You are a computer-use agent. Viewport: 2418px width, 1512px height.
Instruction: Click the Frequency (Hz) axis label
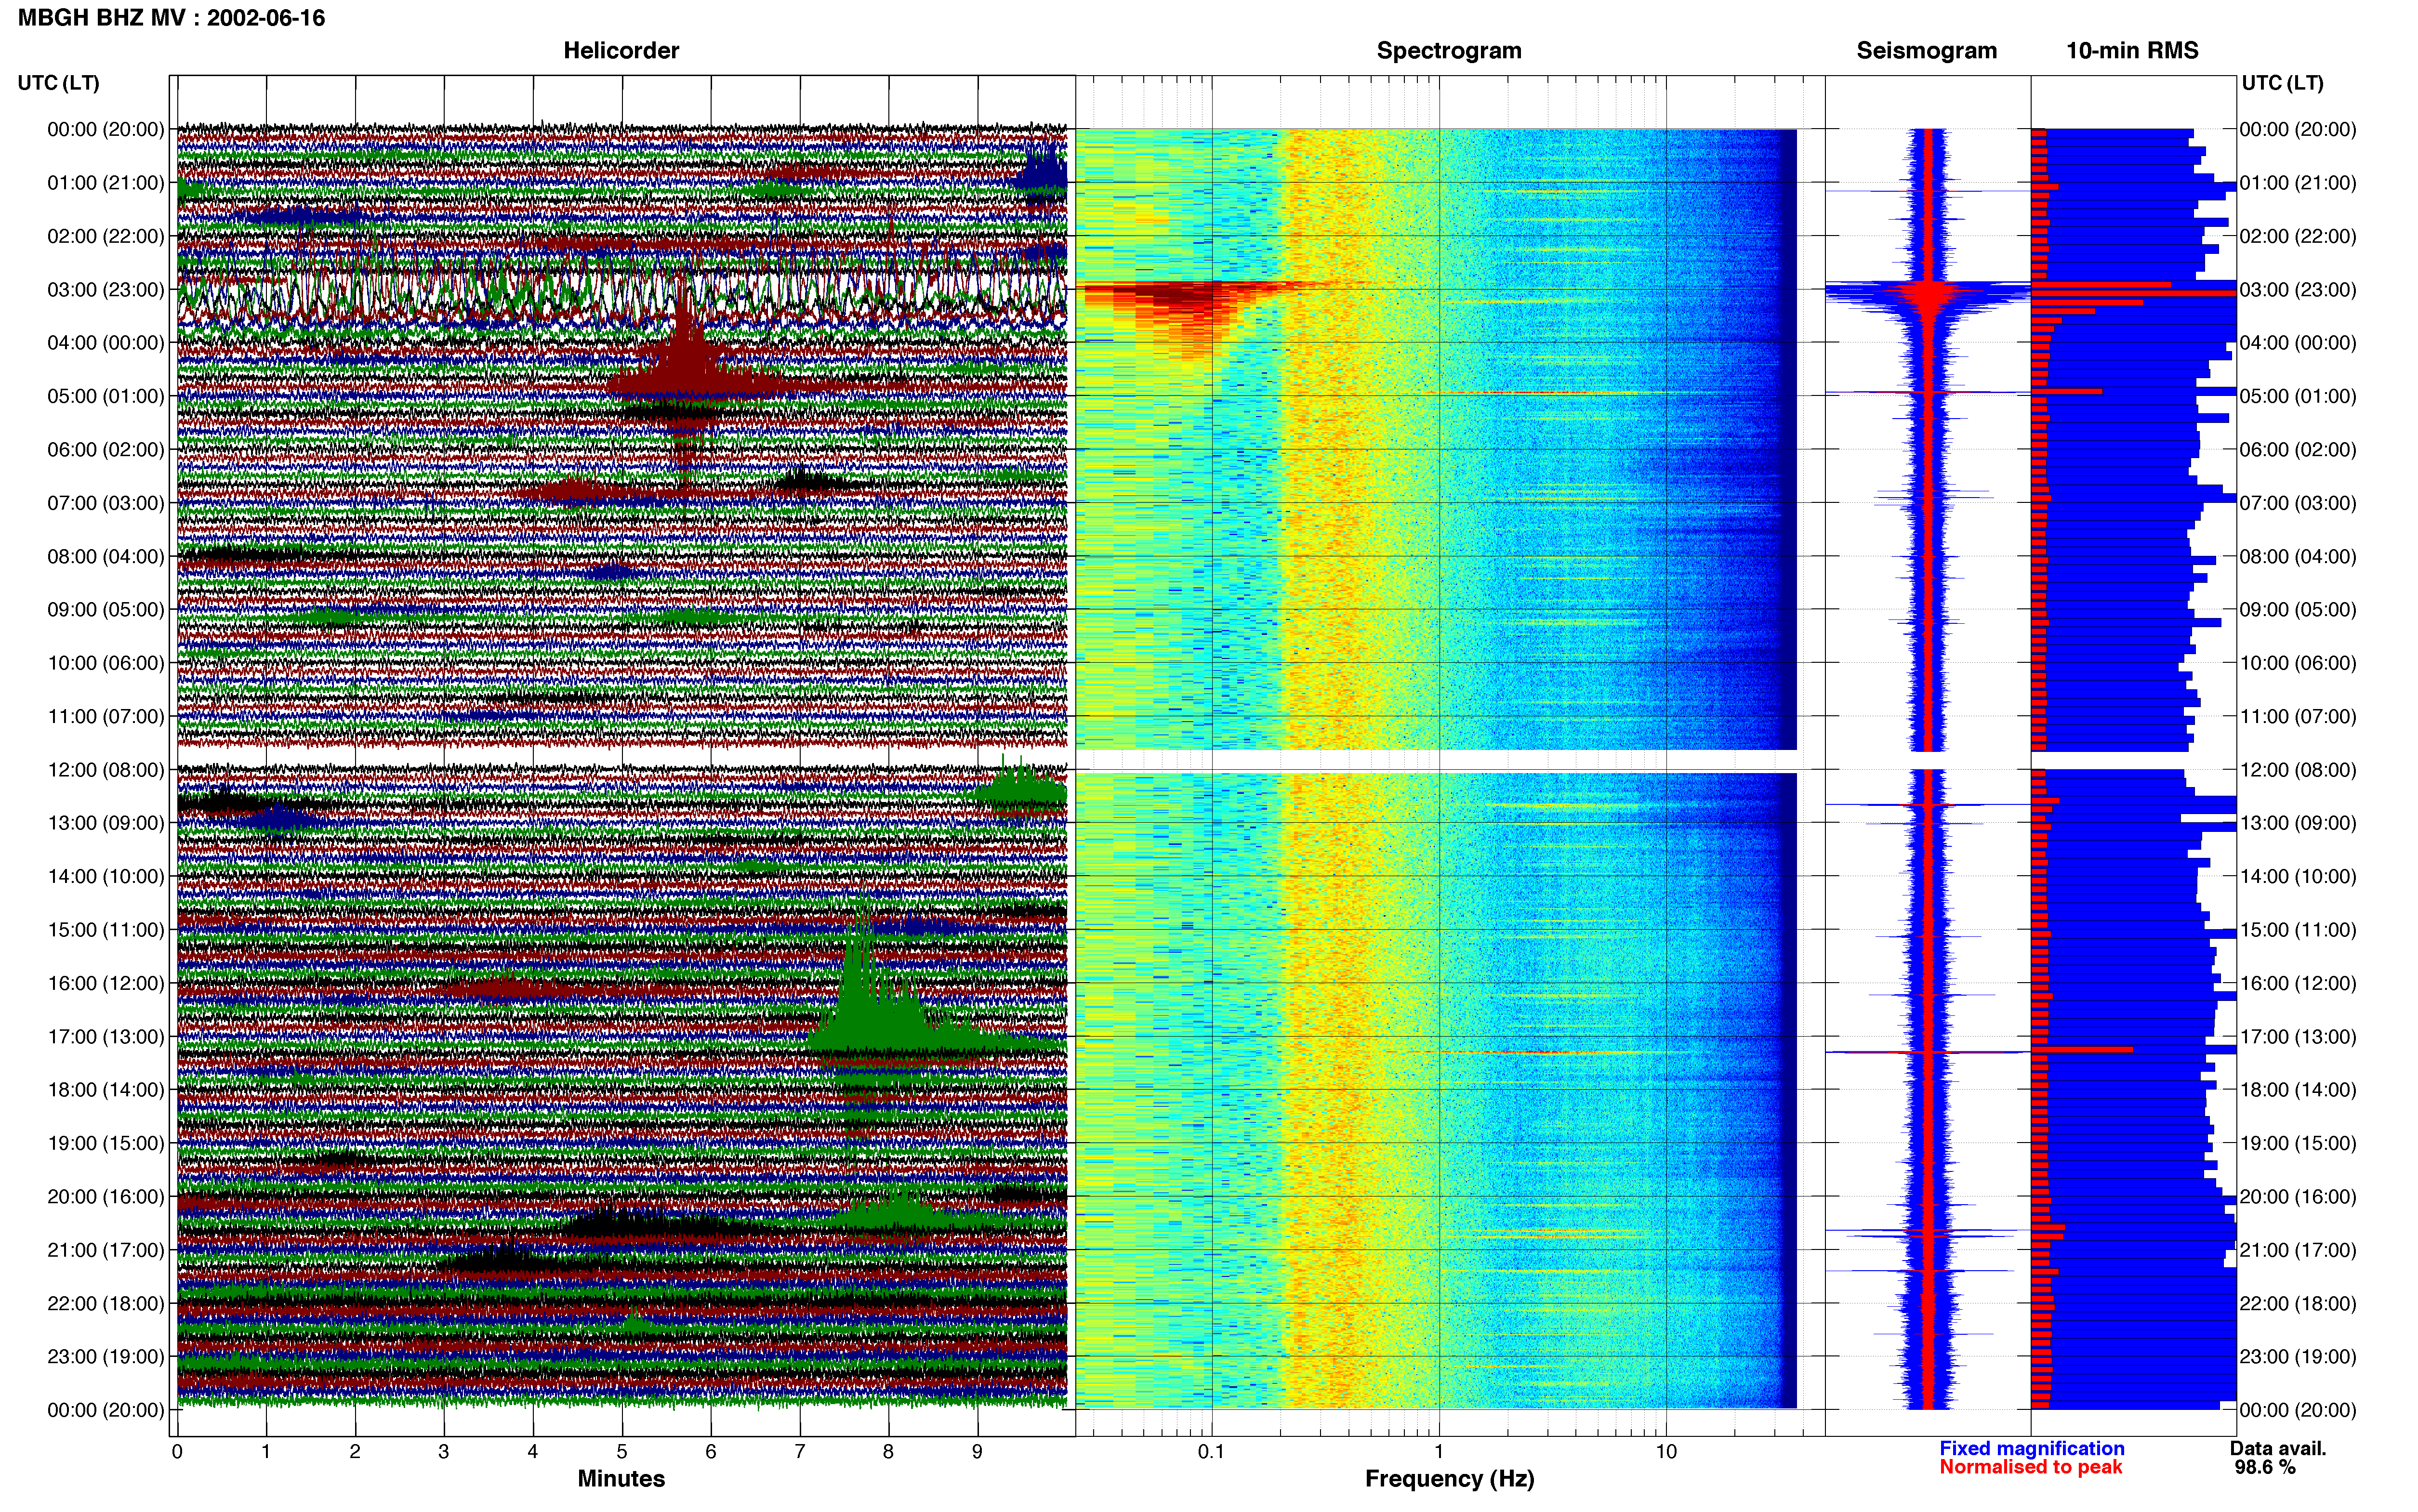pos(1449,1479)
